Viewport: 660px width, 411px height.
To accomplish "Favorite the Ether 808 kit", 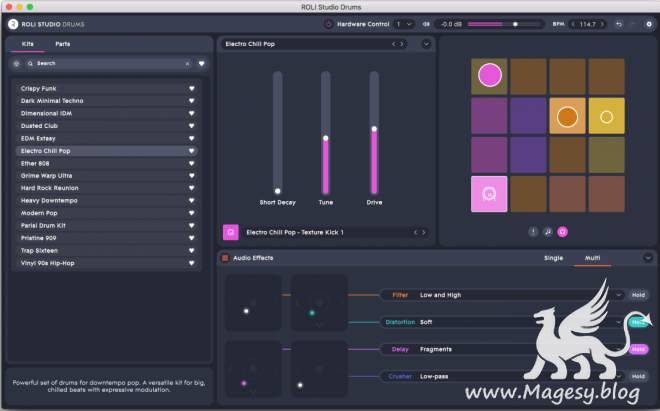I will (x=192, y=163).
